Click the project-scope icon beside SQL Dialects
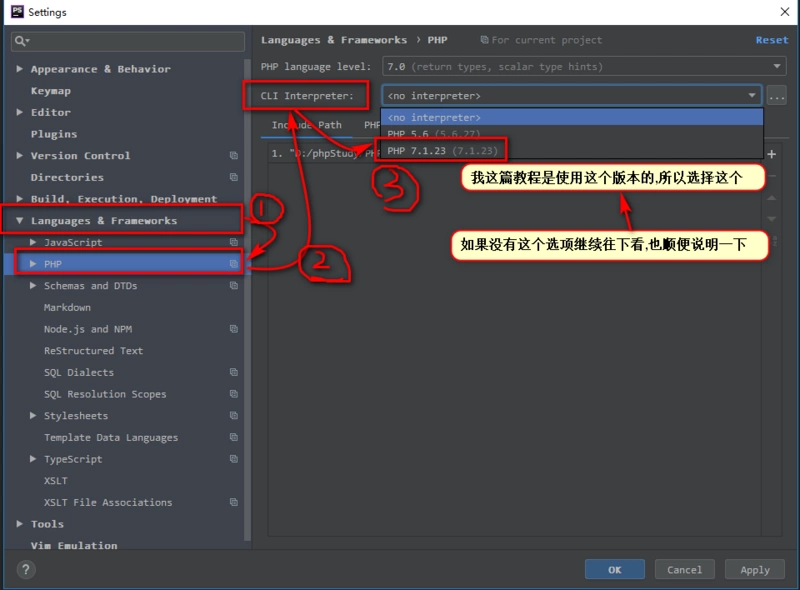The image size is (800, 590). pyautogui.click(x=233, y=373)
